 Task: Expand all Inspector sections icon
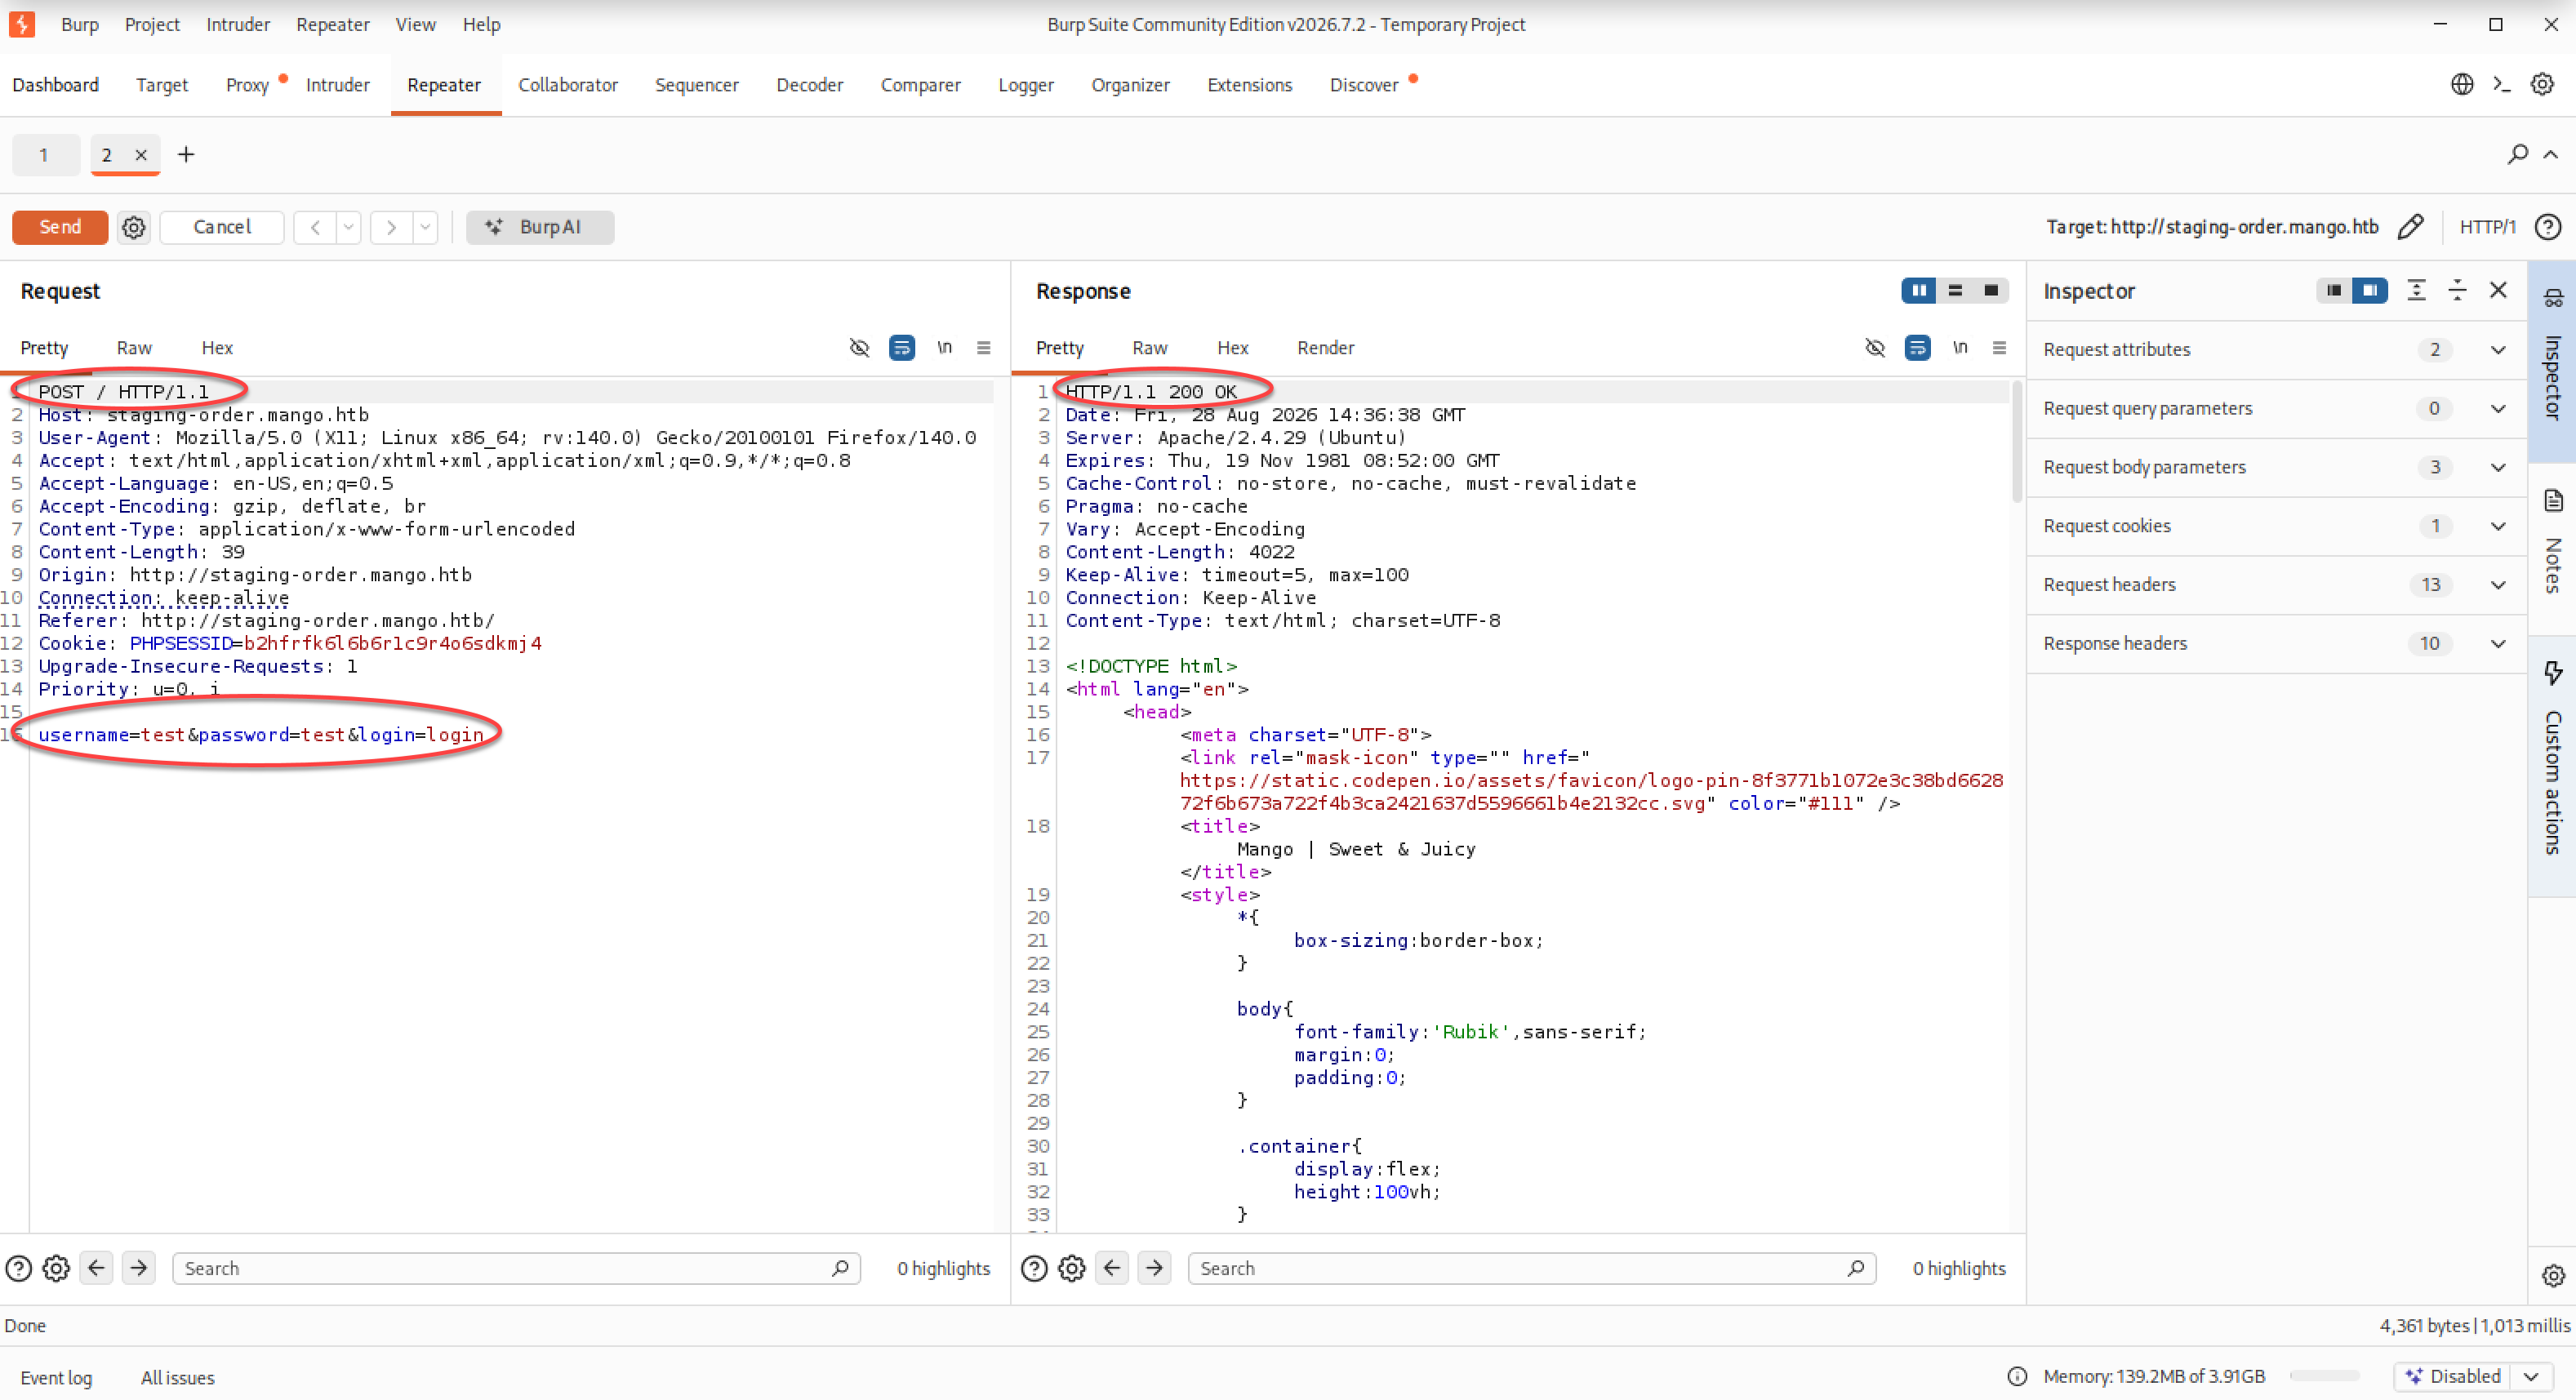click(2416, 290)
